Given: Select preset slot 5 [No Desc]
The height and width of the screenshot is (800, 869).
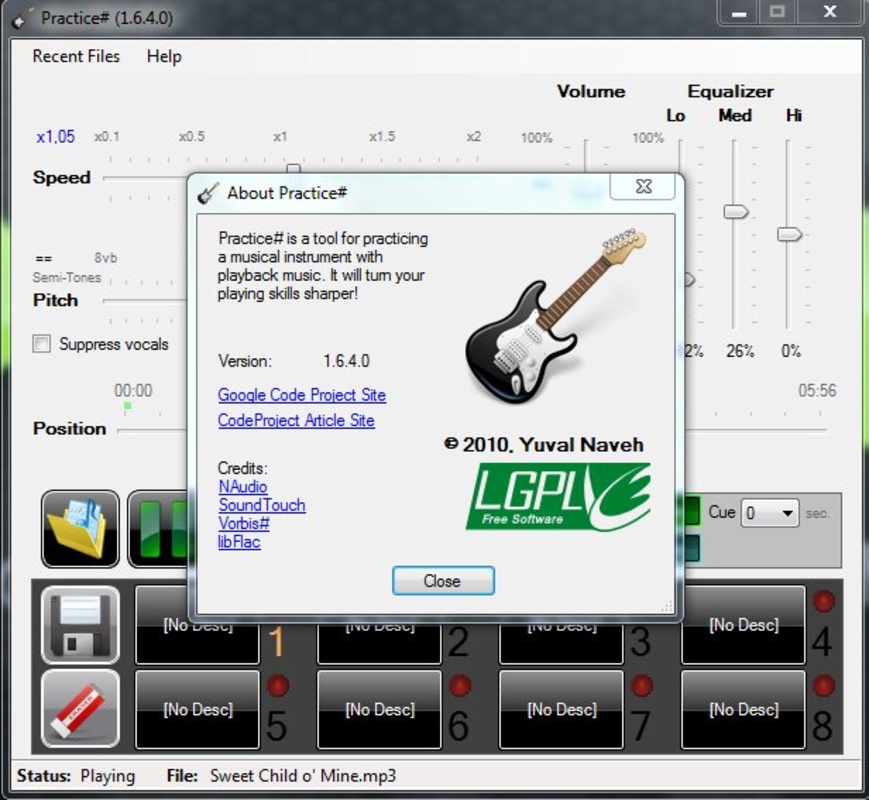Looking at the screenshot, I should (x=197, y=710).
